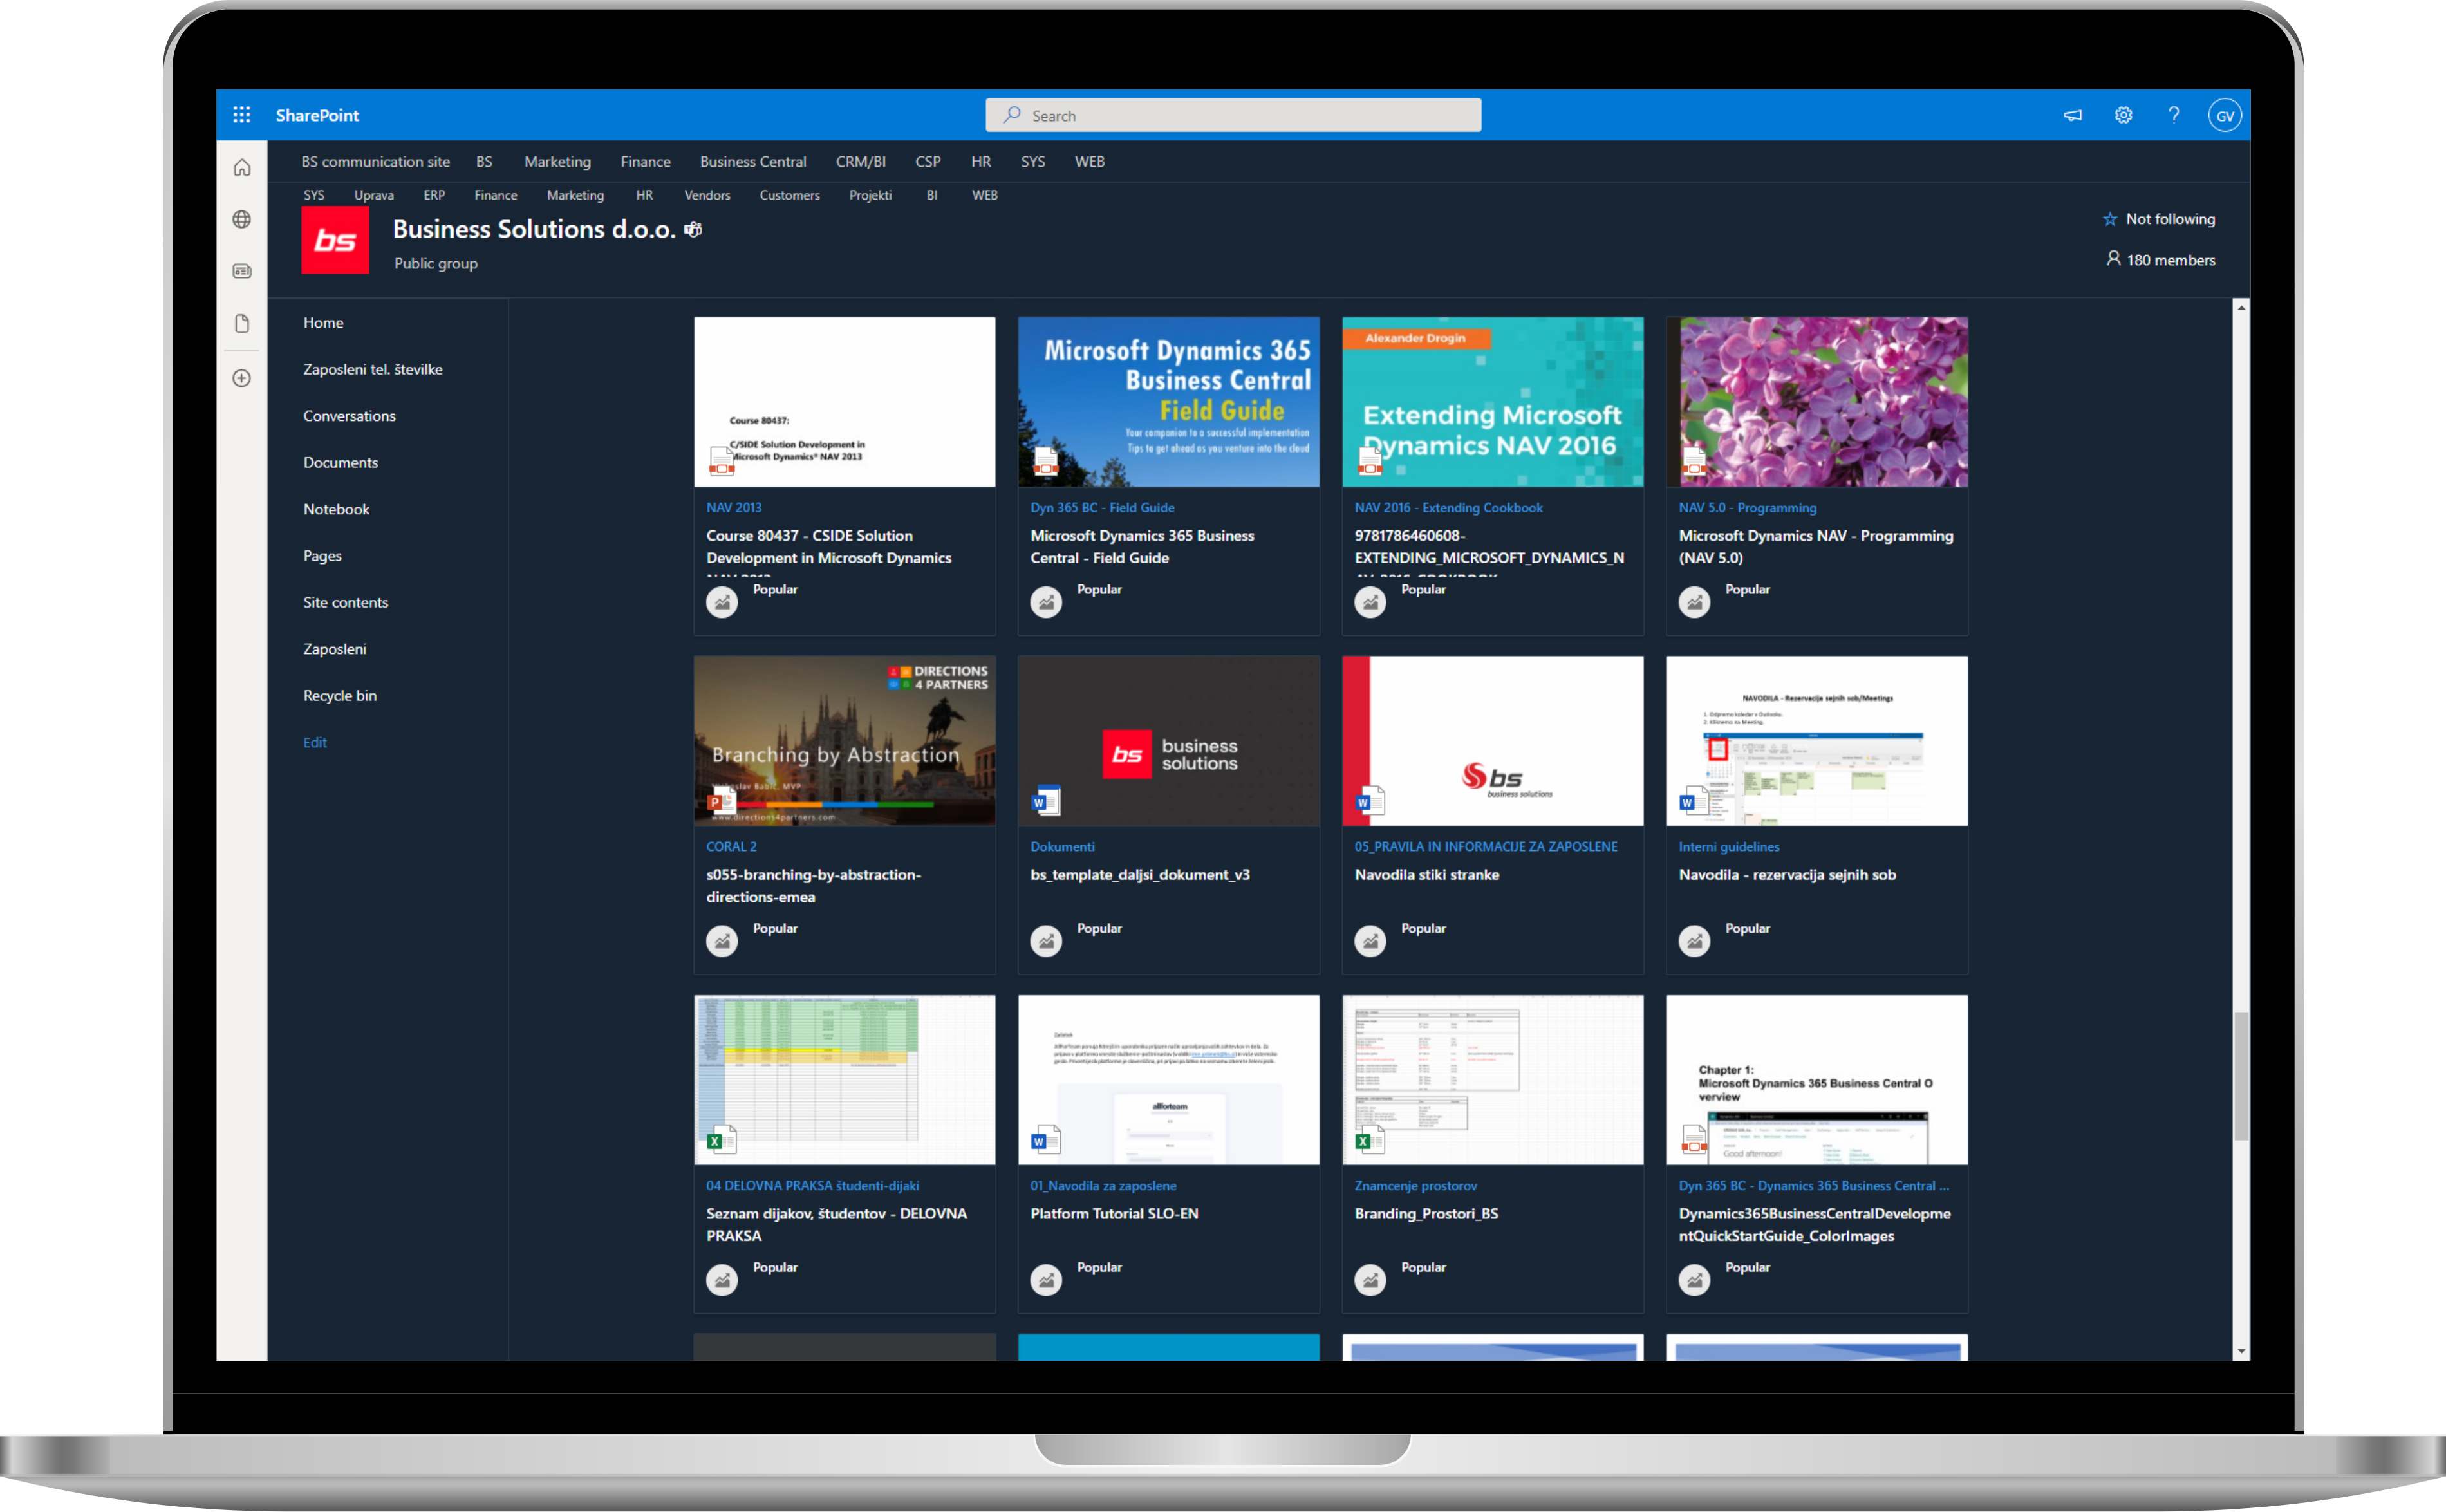This screenshot has height=1512, width=2446.
Task: Open Notebook in left nav
Action: point(336,509)
